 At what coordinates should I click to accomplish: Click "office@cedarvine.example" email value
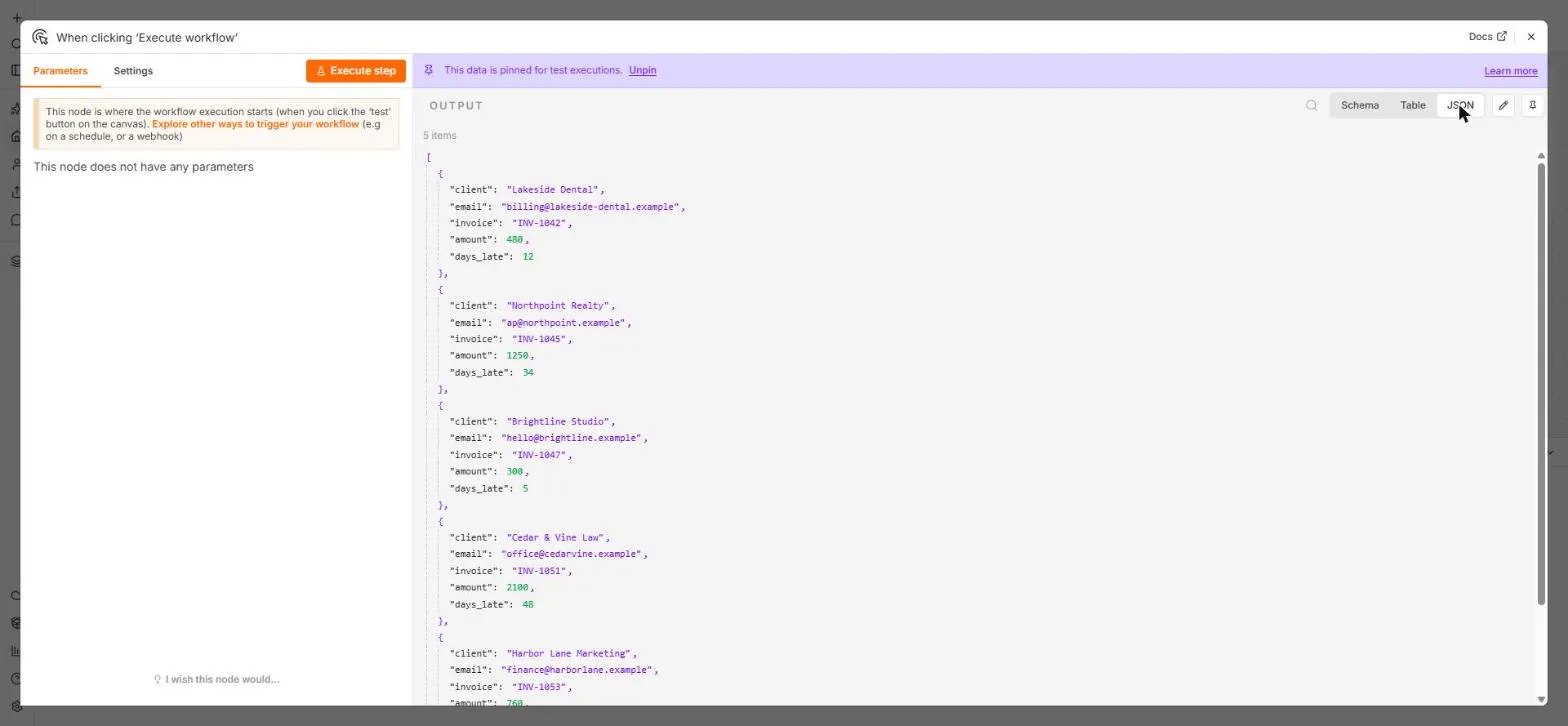point(572,554)
